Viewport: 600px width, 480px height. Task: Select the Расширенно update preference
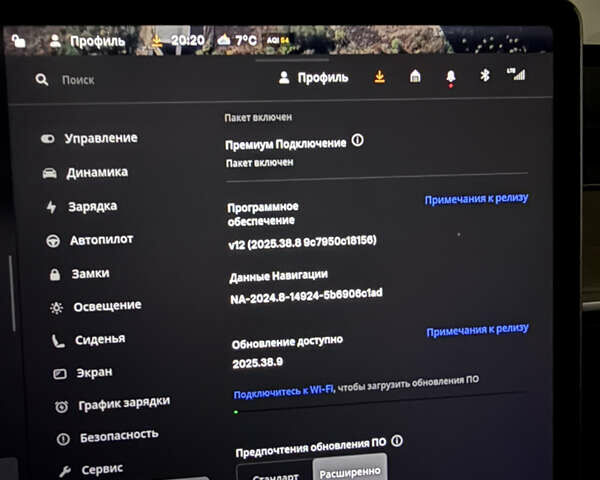350,469
